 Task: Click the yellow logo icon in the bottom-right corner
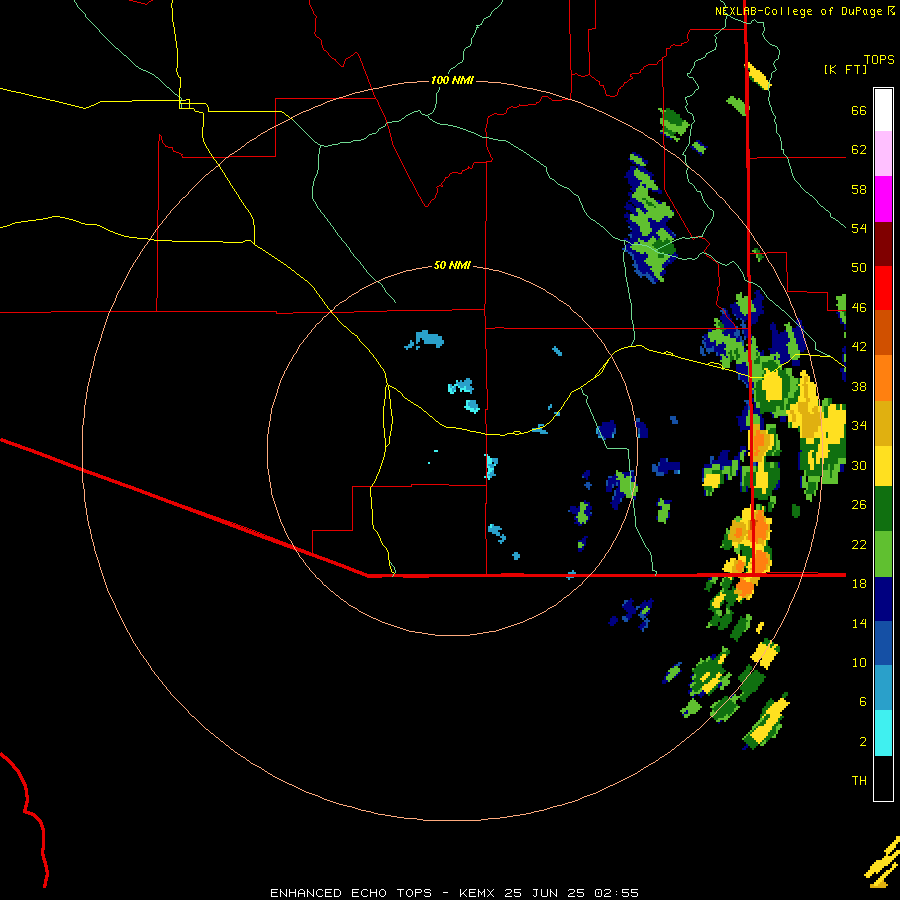(x=883, y=862)
